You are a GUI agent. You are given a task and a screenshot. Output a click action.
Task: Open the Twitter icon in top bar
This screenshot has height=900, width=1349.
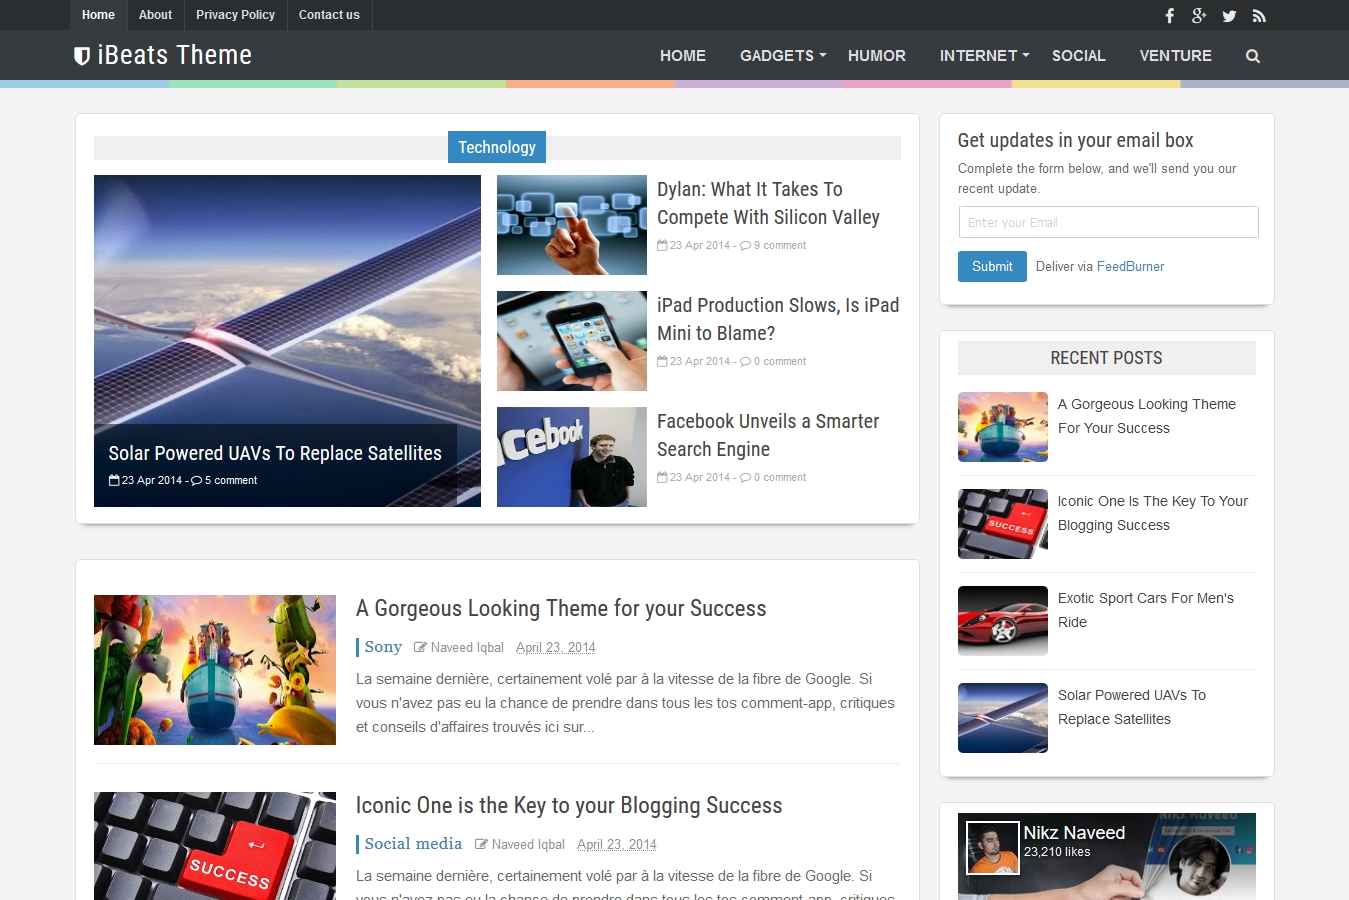coord(1229,15)
